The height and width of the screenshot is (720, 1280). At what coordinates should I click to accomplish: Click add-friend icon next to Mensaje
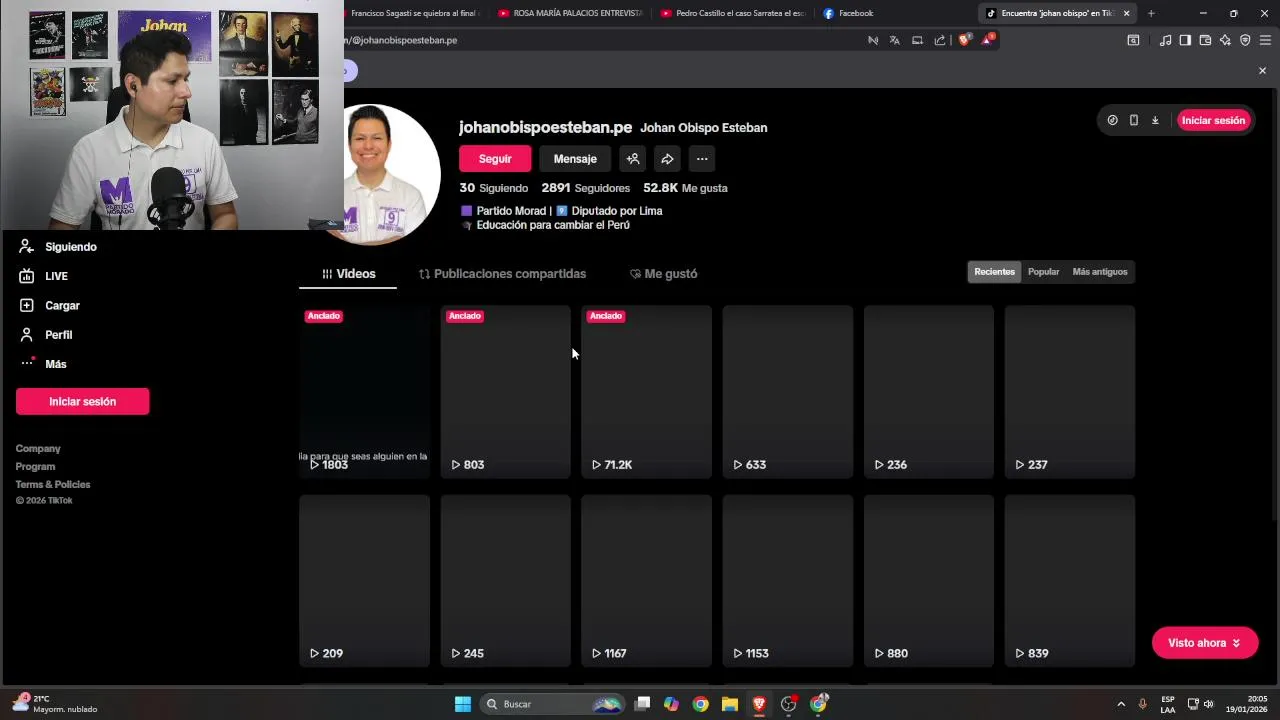click(x=632, y=159)
